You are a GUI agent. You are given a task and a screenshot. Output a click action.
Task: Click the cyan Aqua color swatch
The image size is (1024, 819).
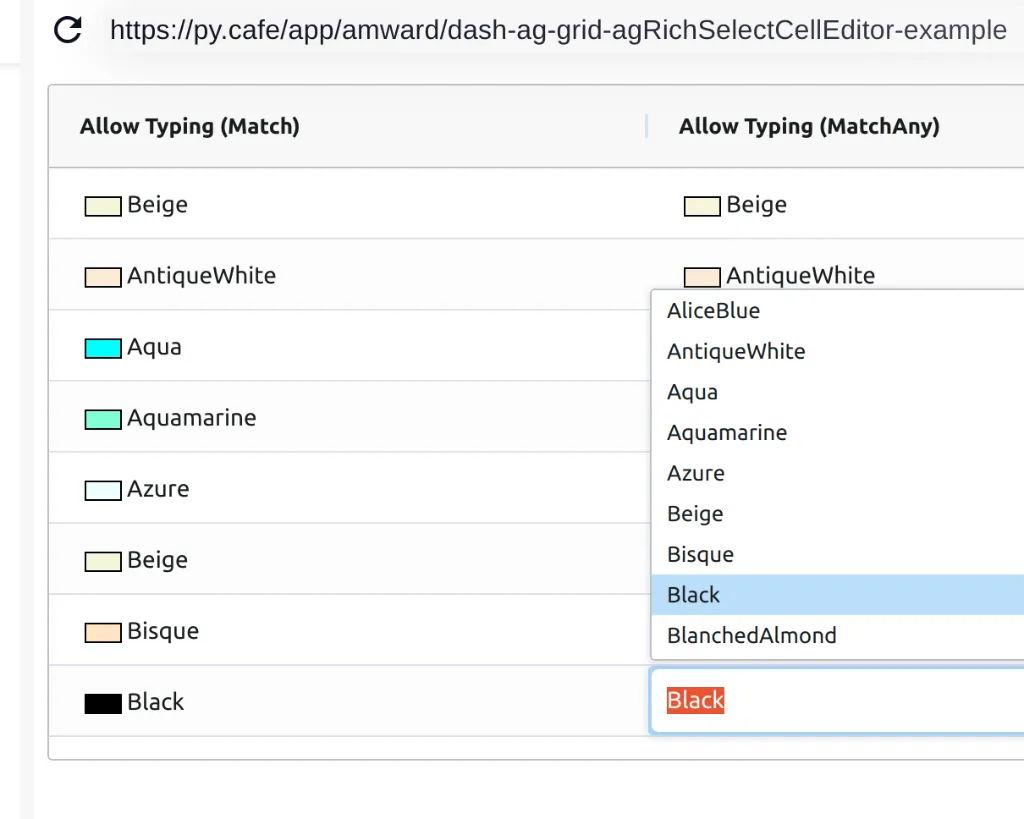103,348
